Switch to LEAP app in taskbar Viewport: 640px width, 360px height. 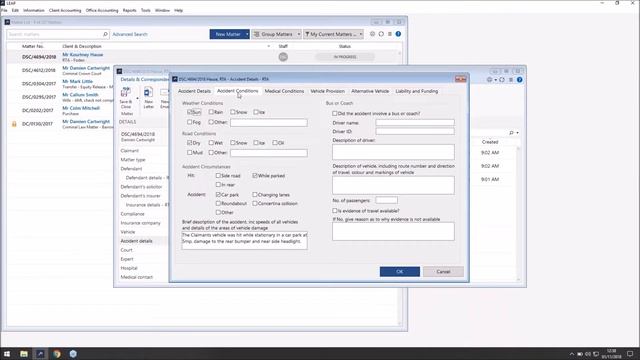click(x=40, y=354)
